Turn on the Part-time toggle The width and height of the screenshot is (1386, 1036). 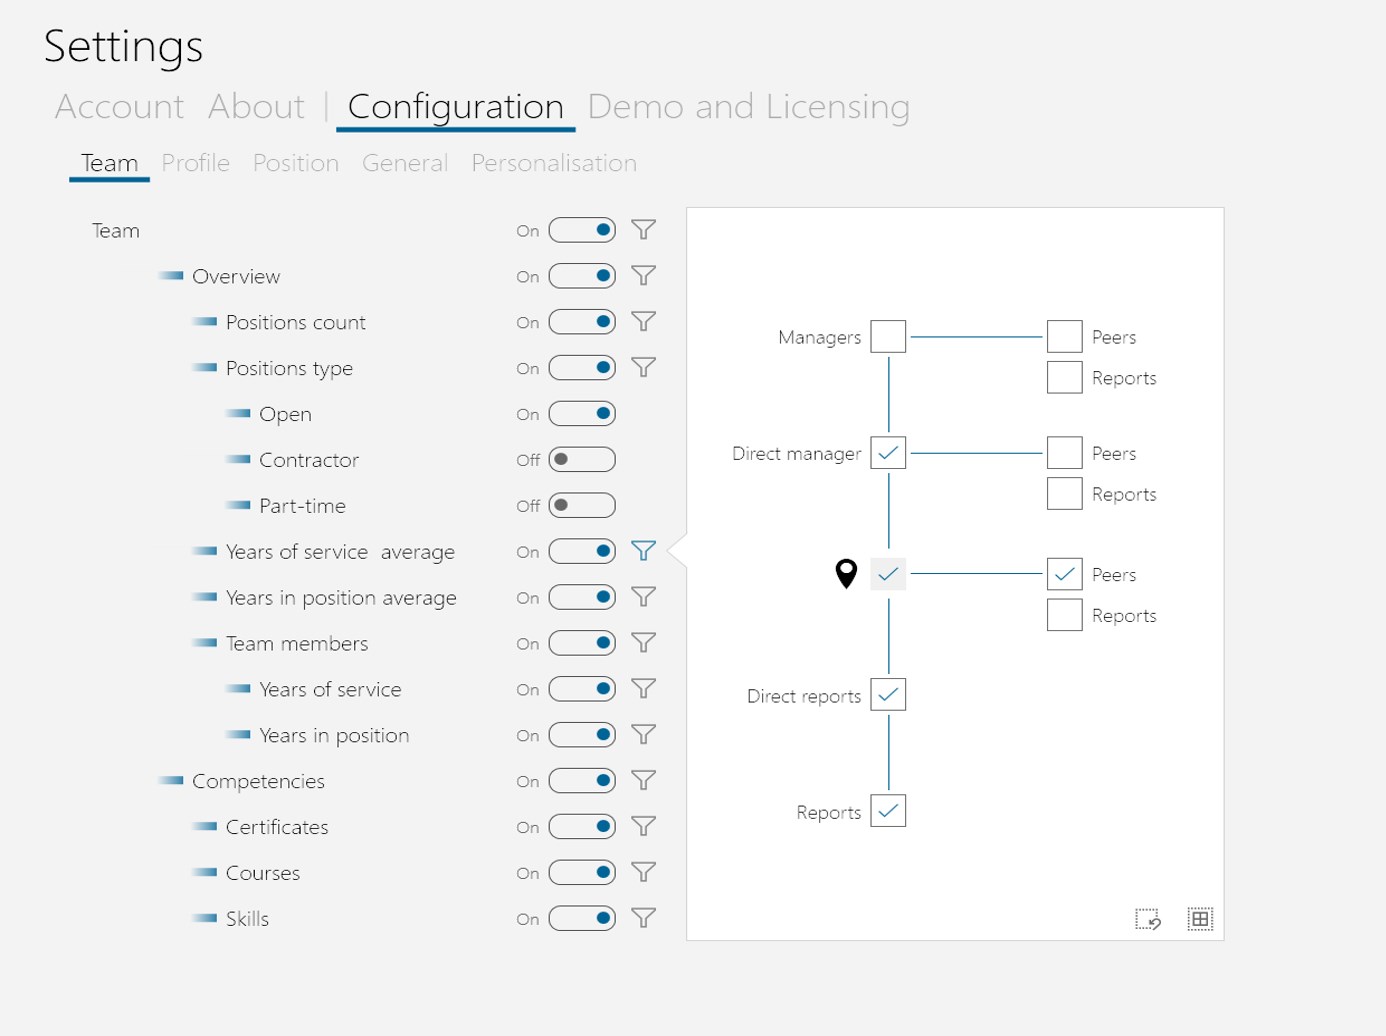pos(582,506)
